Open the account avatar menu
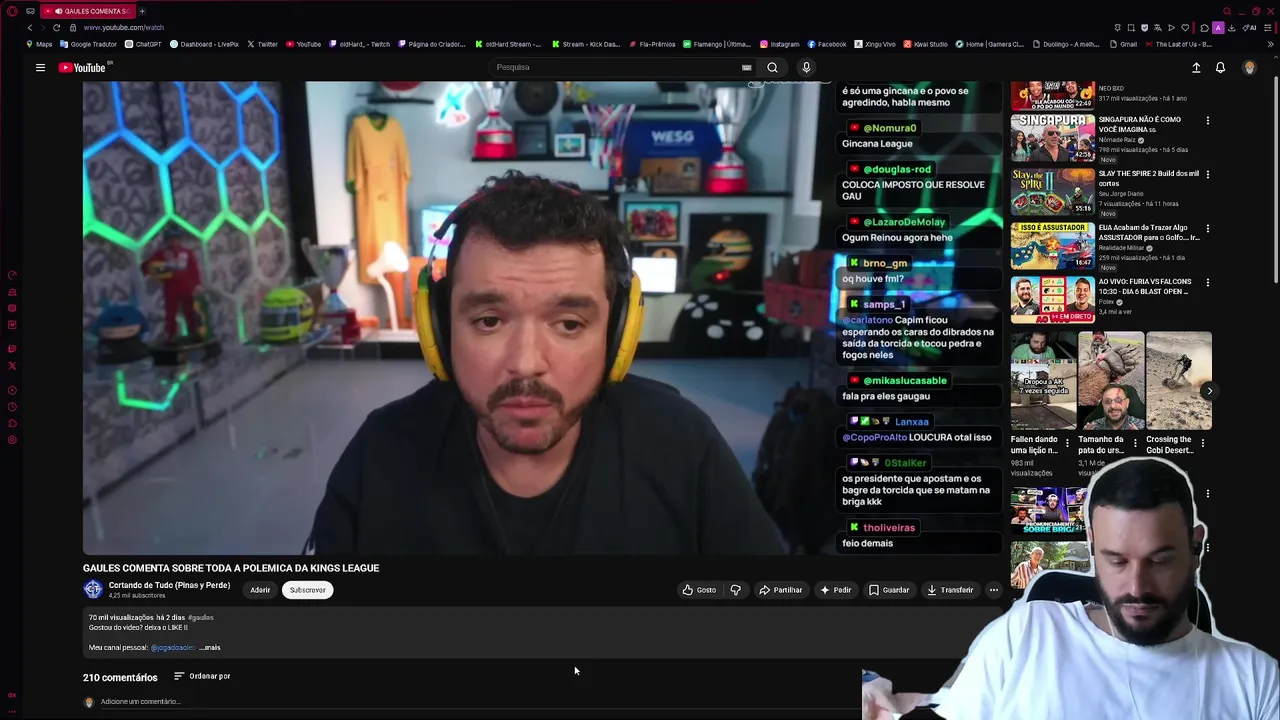The width and height of the screenshot is (1280, 720). pos(1249,67)
